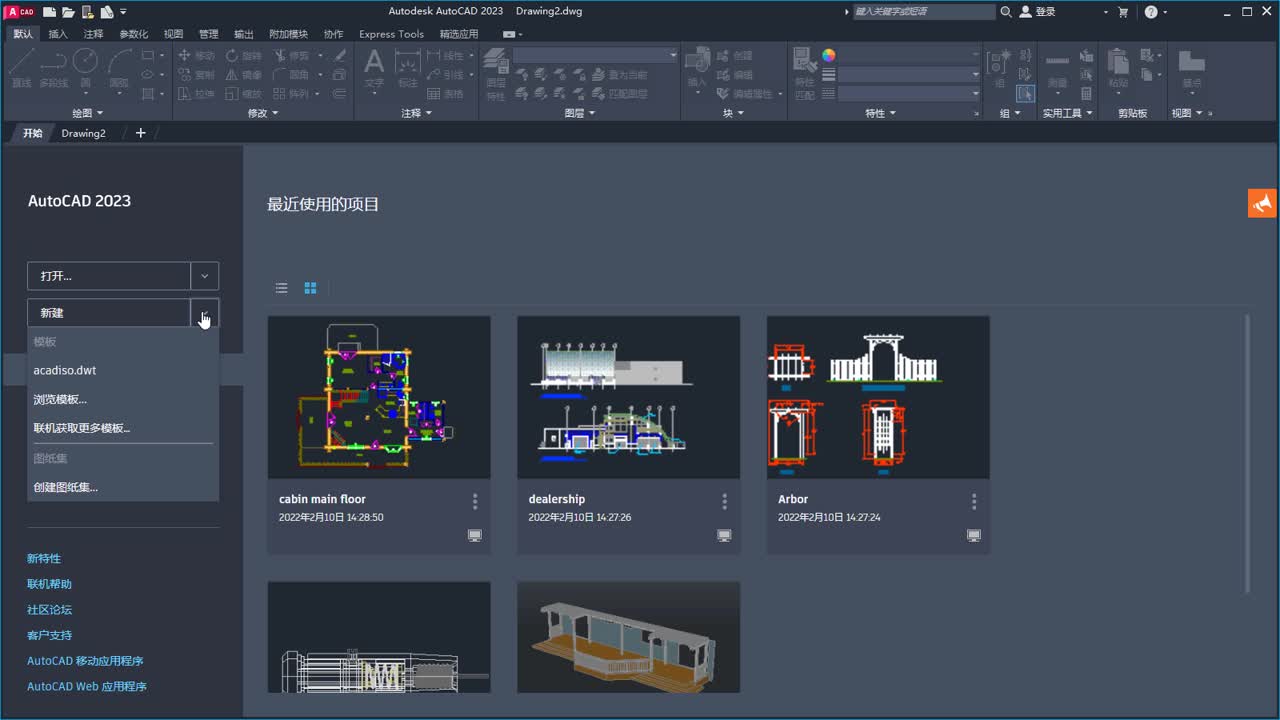This screenshot has width=1280, height=720.
Task: Click the orange announcements megaphone icon
Action: [1262, 203]
